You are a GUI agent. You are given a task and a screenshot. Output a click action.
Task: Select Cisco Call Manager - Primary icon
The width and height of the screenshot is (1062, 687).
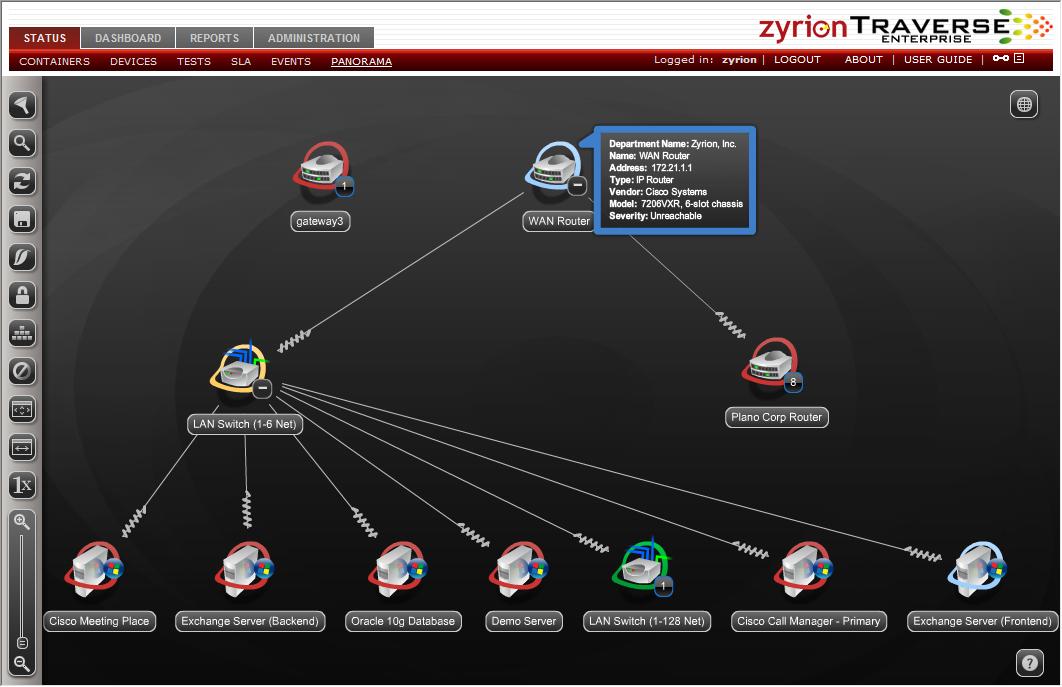point(803,569)
